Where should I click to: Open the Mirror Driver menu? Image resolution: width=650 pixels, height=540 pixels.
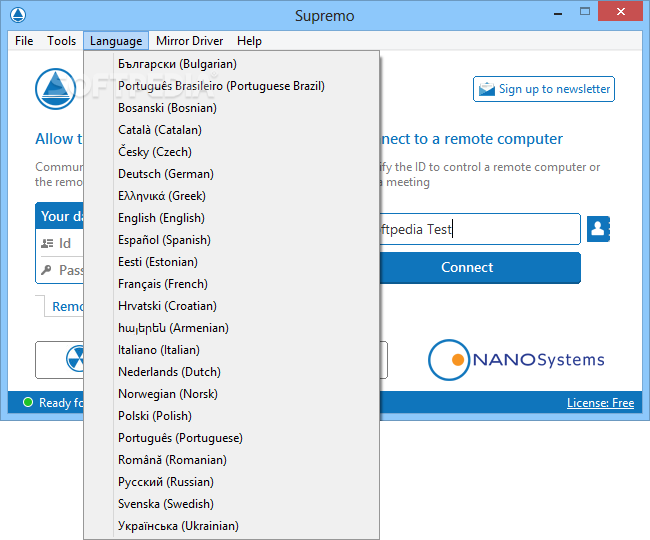[x=189, y=41]
